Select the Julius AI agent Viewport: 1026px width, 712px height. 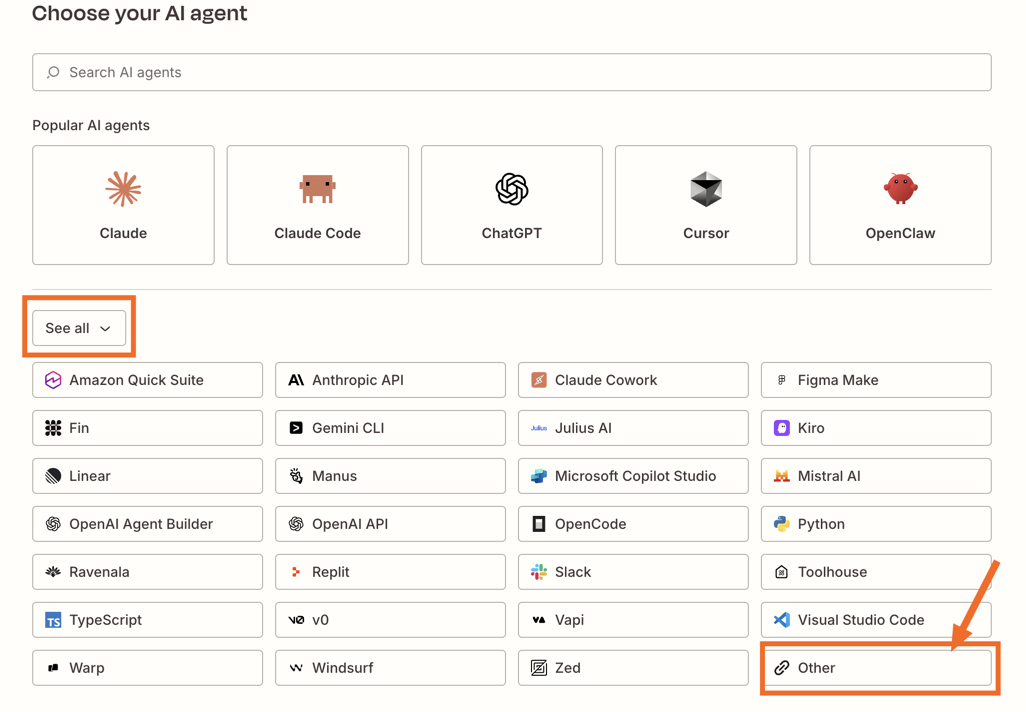click(x=633, y=428)
